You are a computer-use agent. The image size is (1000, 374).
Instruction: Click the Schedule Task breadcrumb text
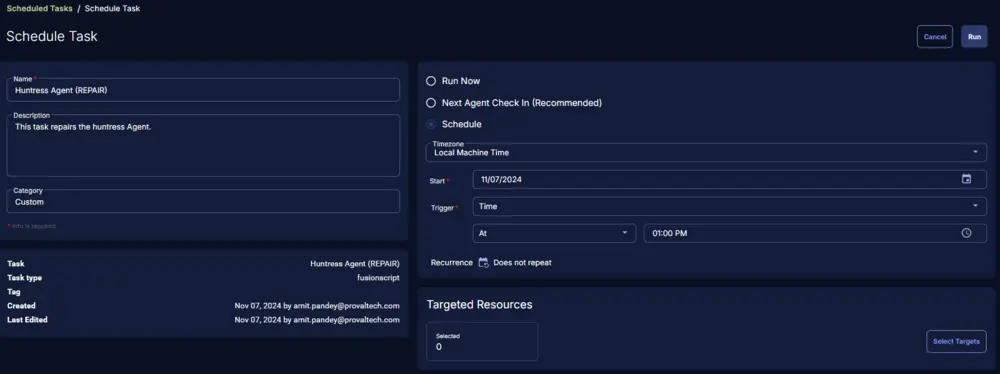(112, 8)
